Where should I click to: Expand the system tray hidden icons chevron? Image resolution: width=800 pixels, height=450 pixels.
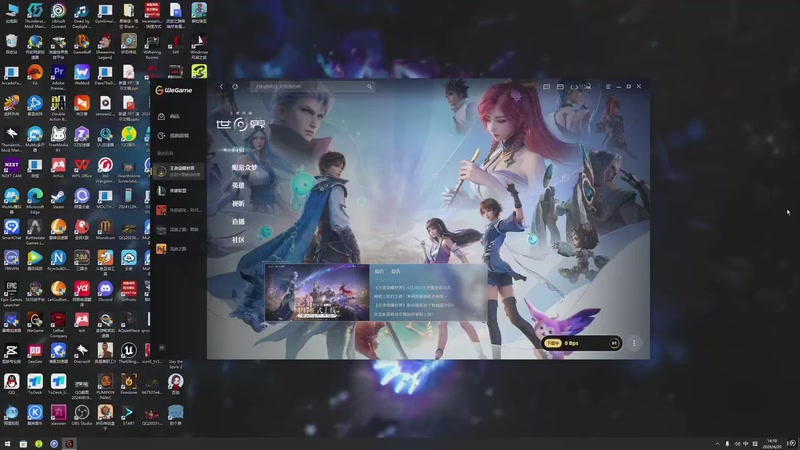click(x=717, y=444)
